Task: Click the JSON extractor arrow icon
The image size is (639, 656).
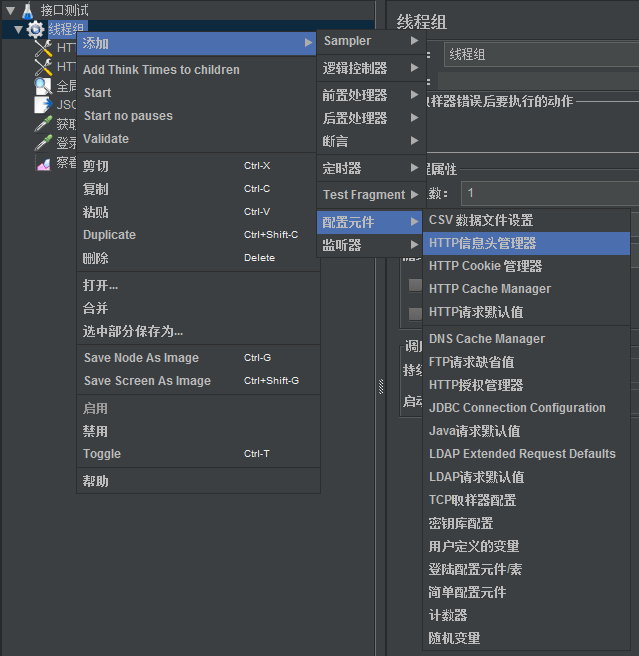Action: (43, 105)
